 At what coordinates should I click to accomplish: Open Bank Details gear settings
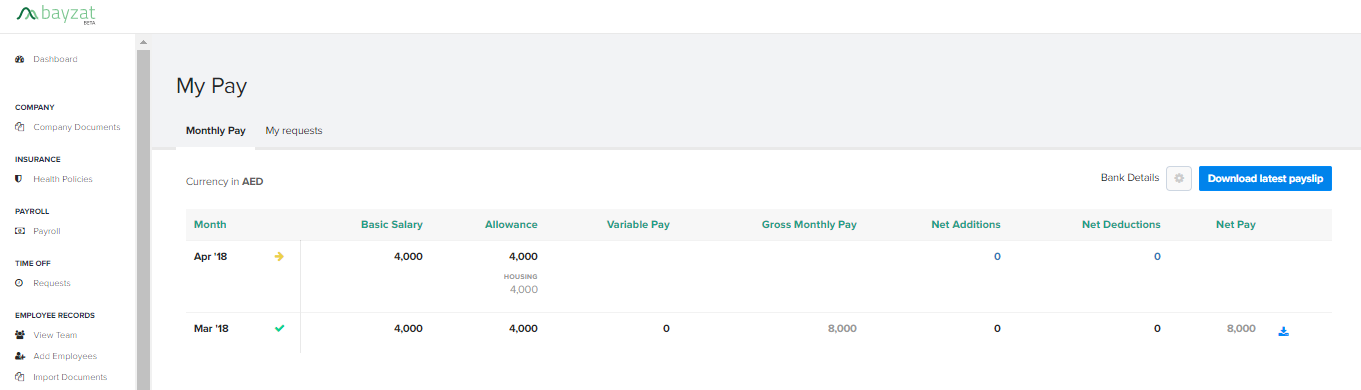click(x=1179, y=179)
